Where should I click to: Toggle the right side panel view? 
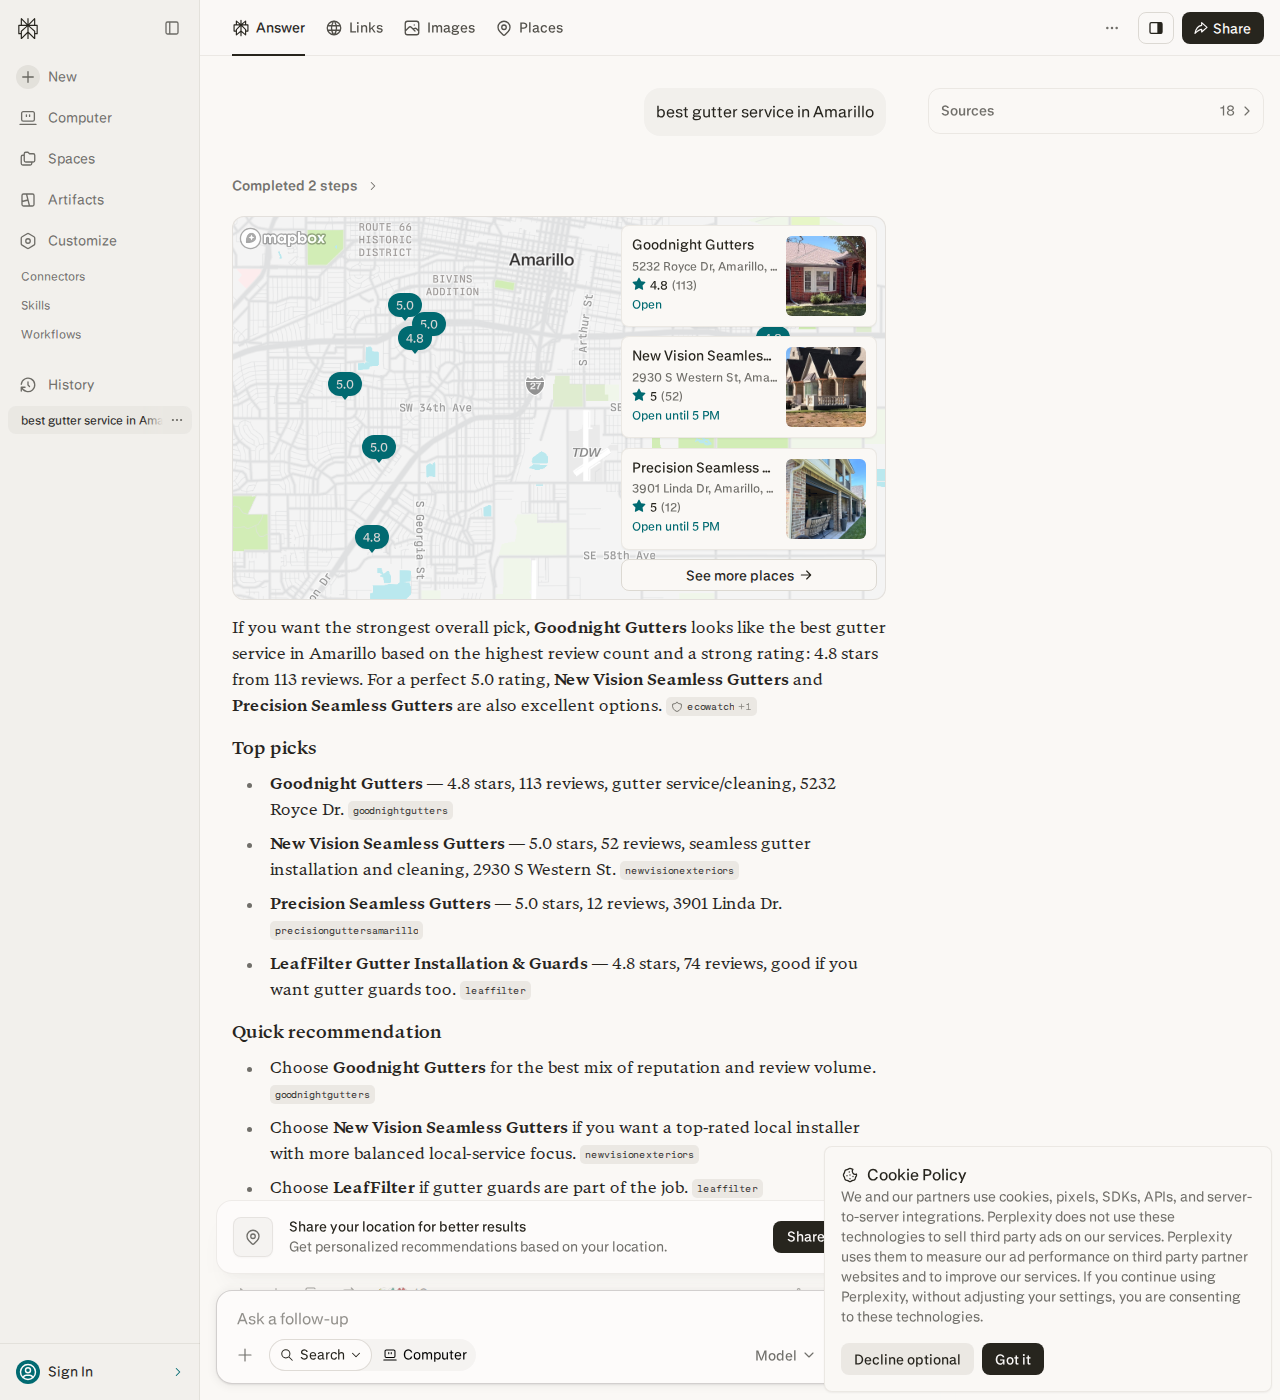(1156, 28)
